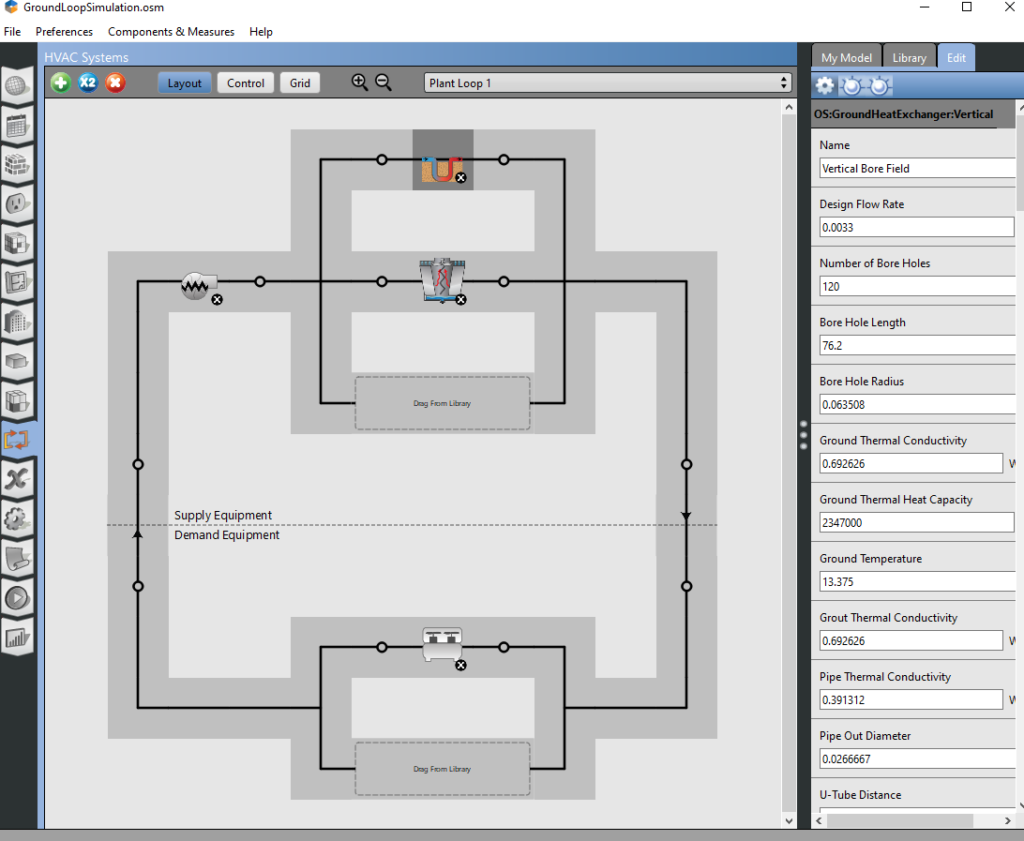Click in the Number of Bore Holes field
The width and height of the screenshot is (1024, 841).
coord(915,286)
